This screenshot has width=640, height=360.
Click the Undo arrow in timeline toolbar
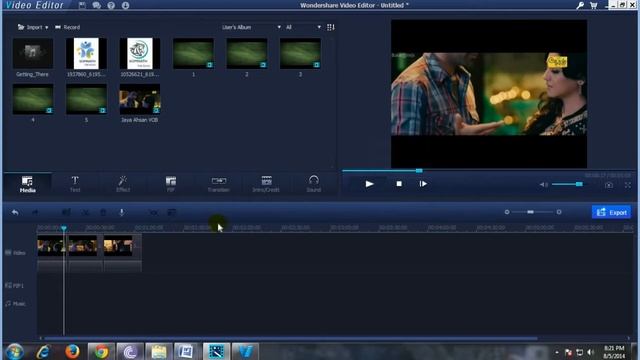coord(15,213)
